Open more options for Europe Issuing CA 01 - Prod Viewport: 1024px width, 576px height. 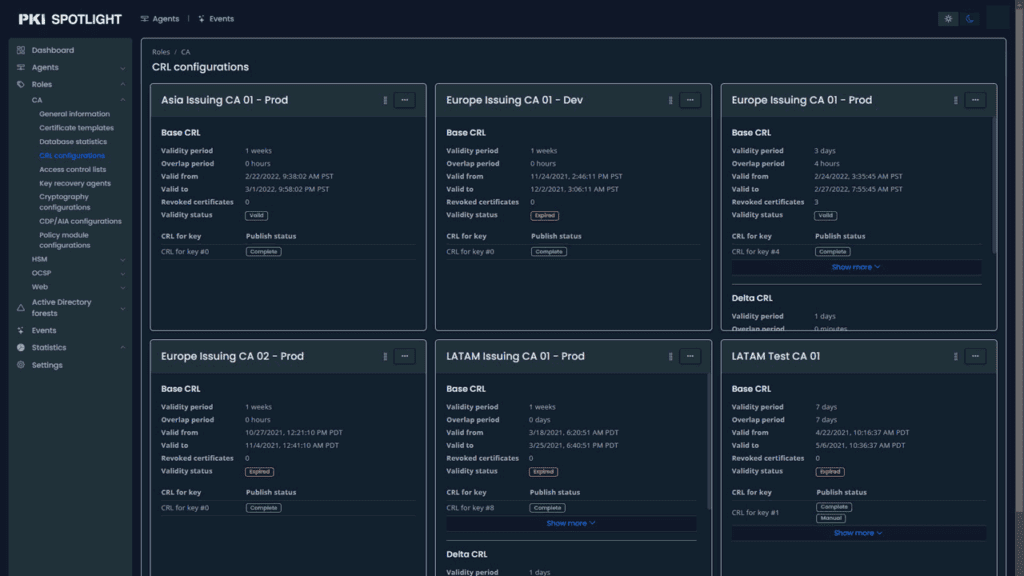(x=976, y=101)
